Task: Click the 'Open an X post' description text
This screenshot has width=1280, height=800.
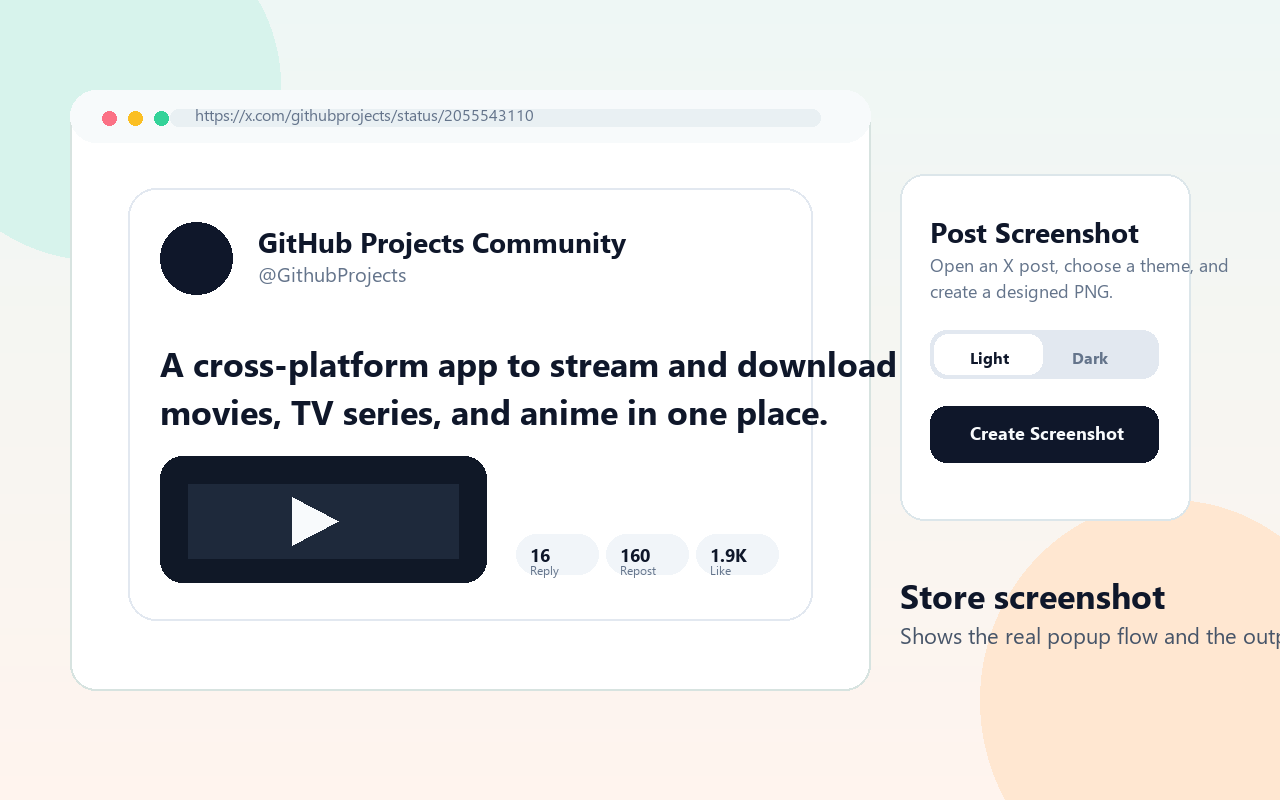Action: coord(1079,279)
